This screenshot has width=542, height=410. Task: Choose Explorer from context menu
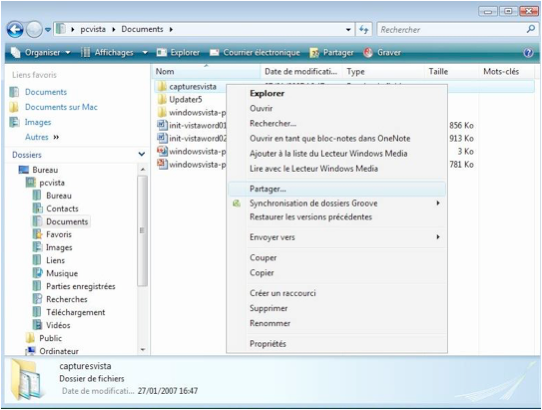point(337,93)
